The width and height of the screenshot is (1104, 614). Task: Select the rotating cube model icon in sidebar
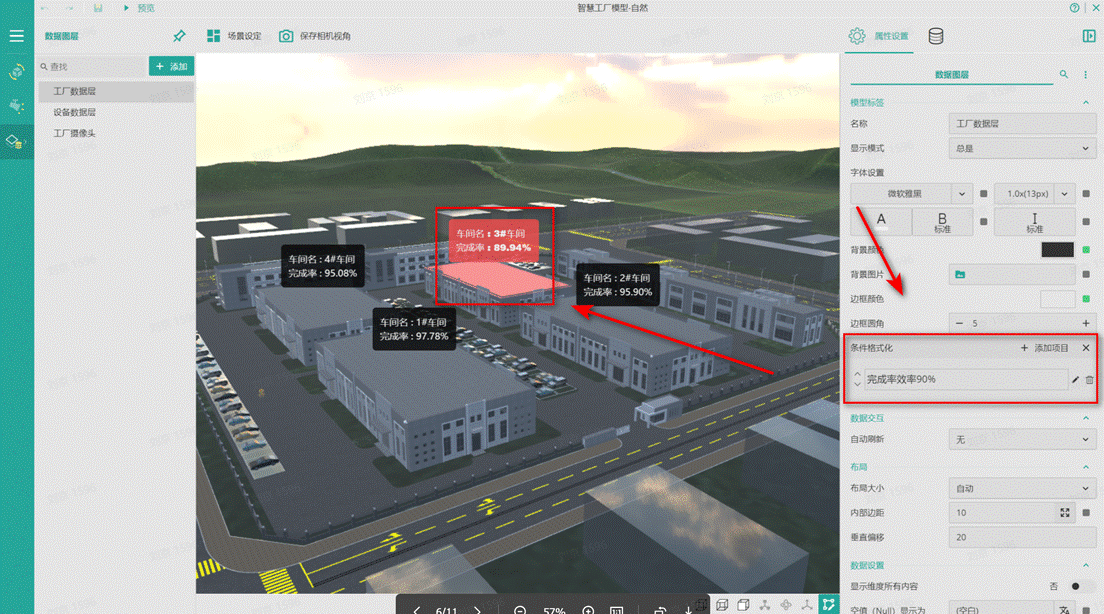[x=16, y=72]
